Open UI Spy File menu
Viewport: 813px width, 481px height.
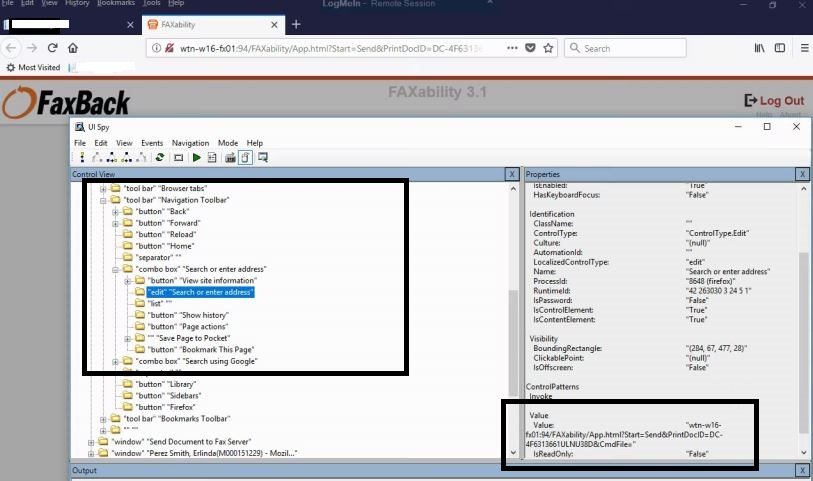pyautogui.click(x=80, y=143)
